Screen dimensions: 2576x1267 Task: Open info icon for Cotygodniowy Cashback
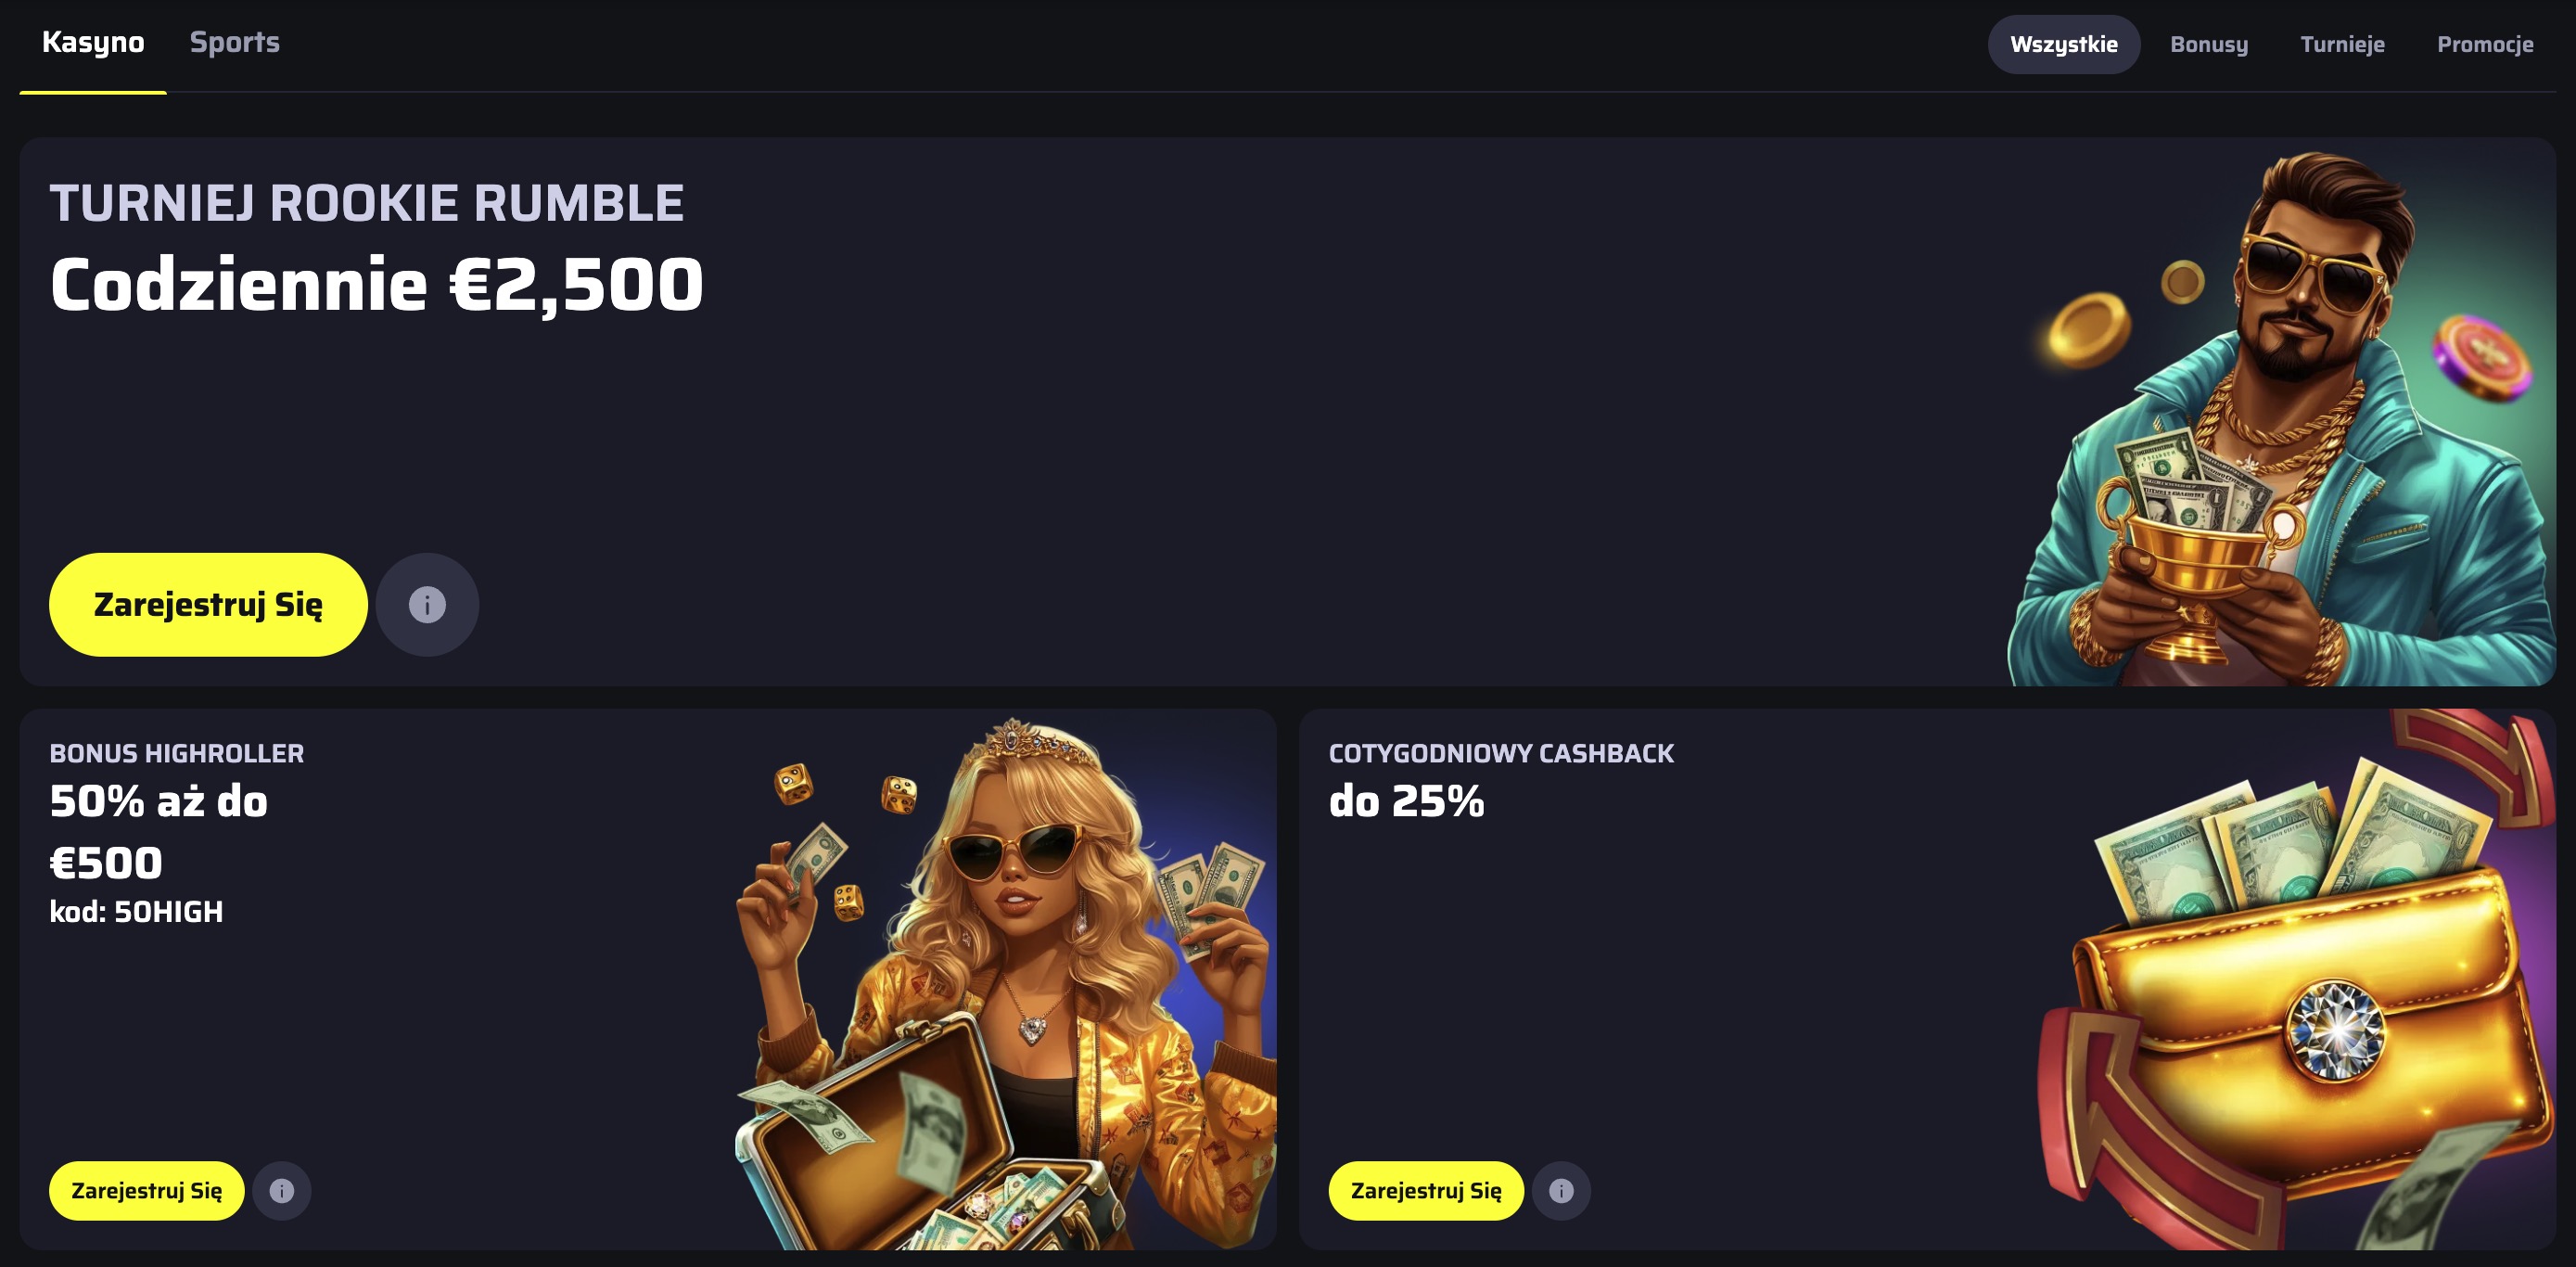(1561, 1190)
